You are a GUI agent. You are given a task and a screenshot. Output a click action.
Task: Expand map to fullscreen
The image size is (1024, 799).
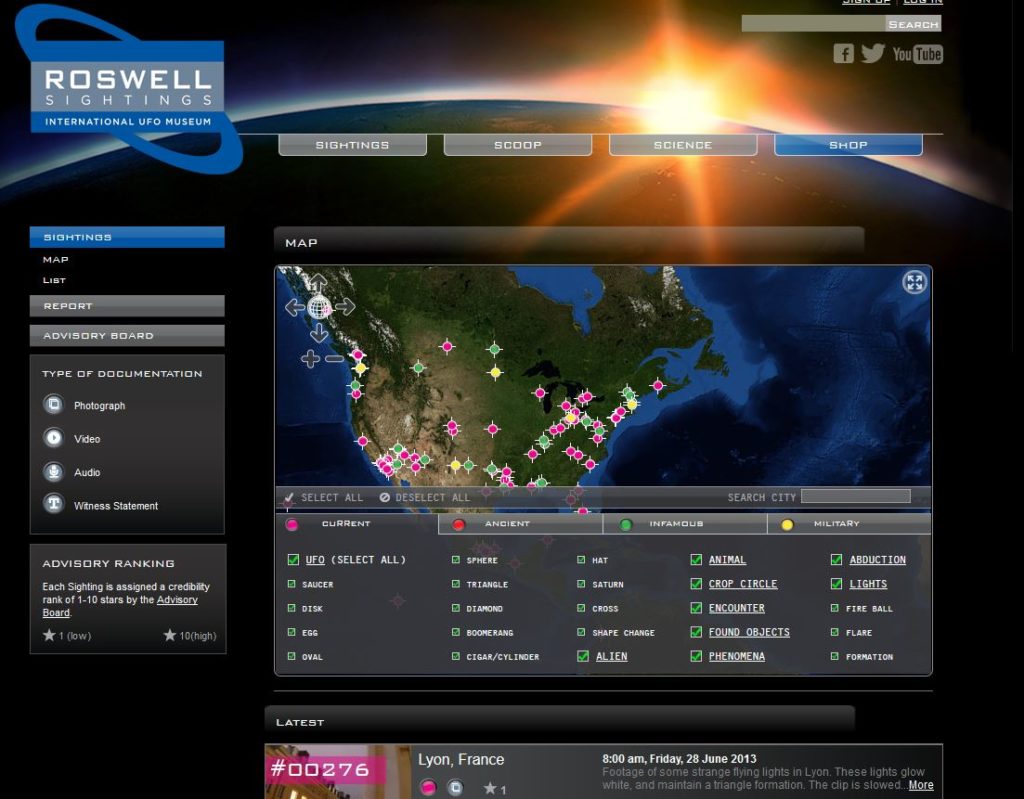(914, 282)
